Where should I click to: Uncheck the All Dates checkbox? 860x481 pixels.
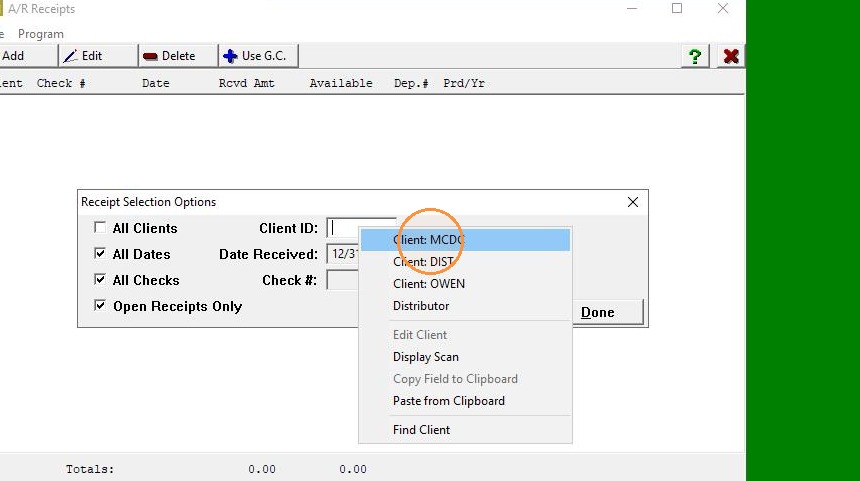100,253
